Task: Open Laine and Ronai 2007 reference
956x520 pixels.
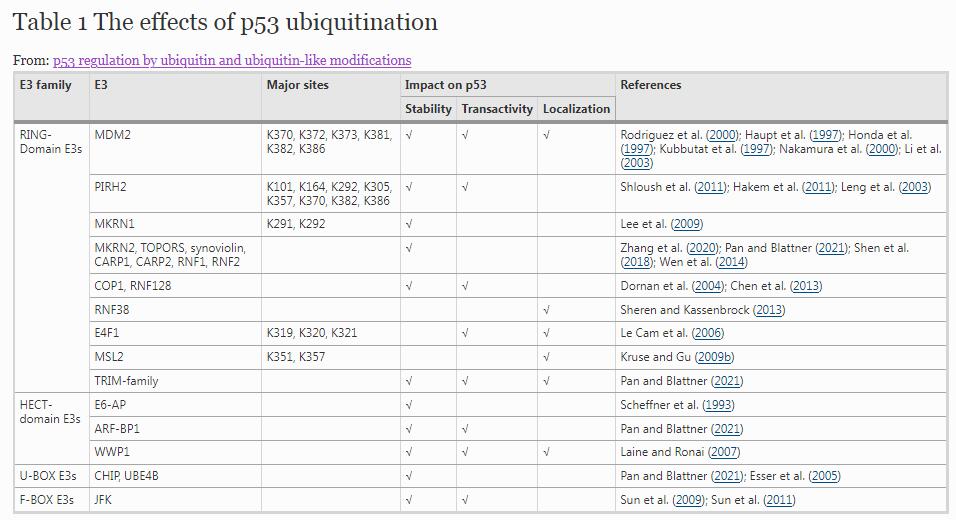Action: click(x=723, y=452)
